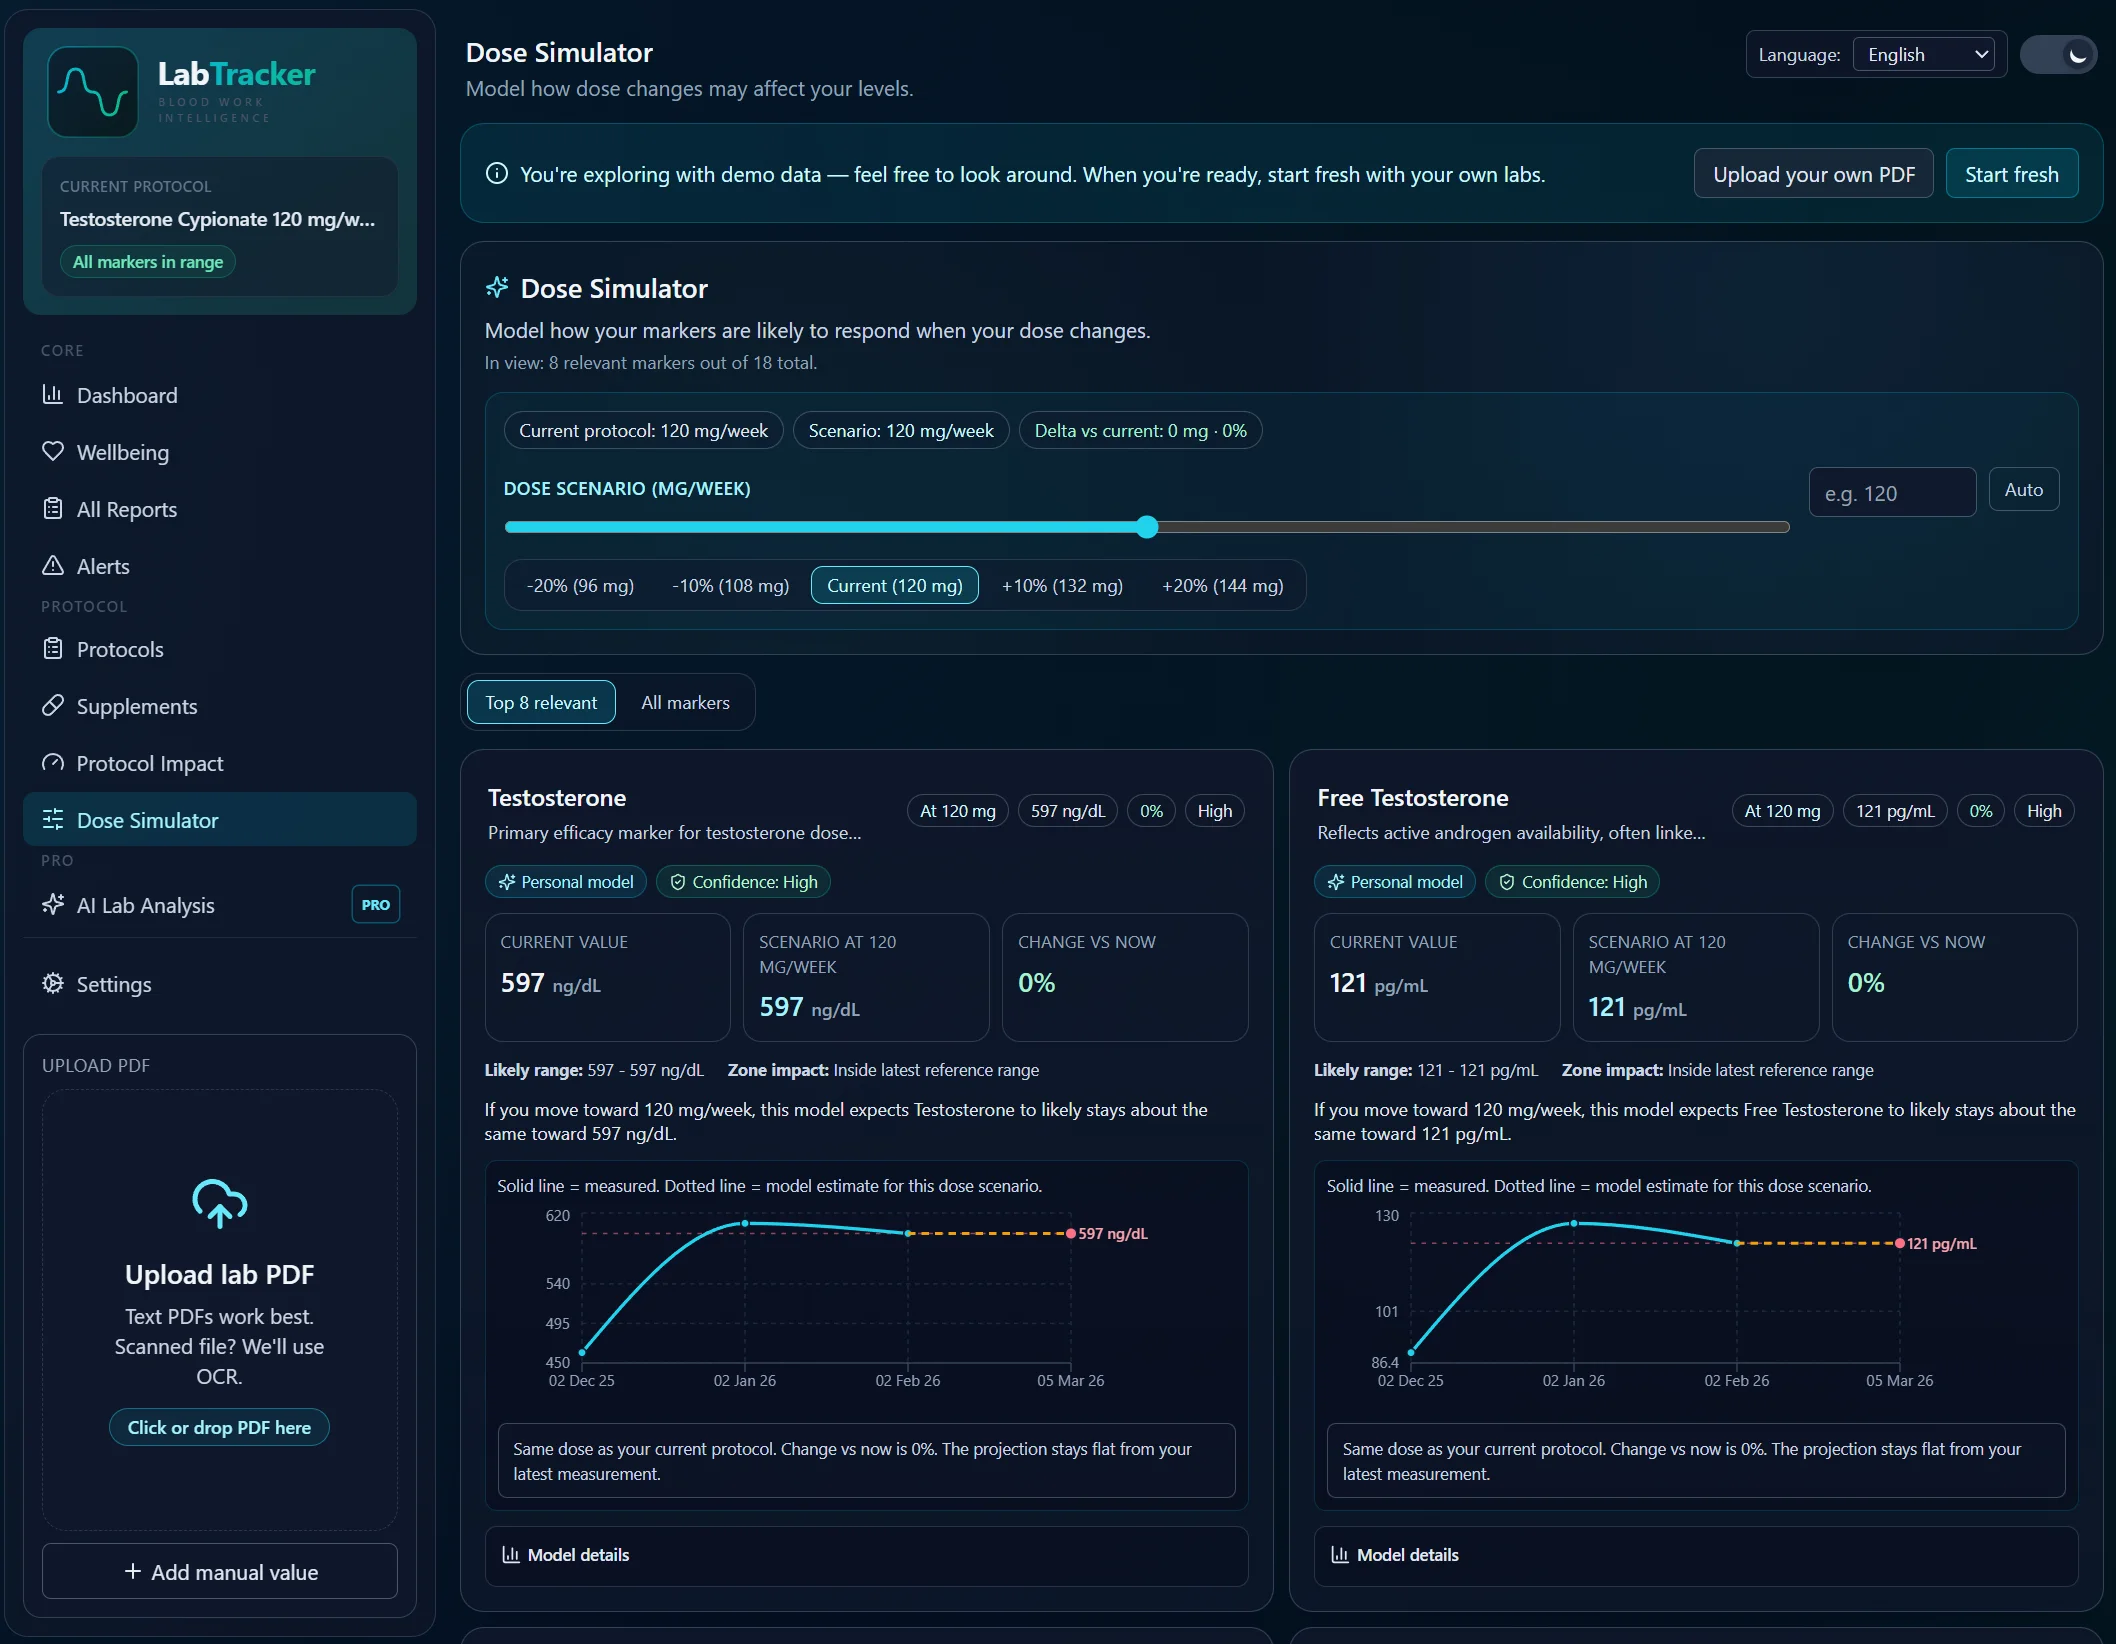Viewport: 2116px width, 1644px height.
Task: Open Dashboard via its bar chart icon
Action: [53, 395]
